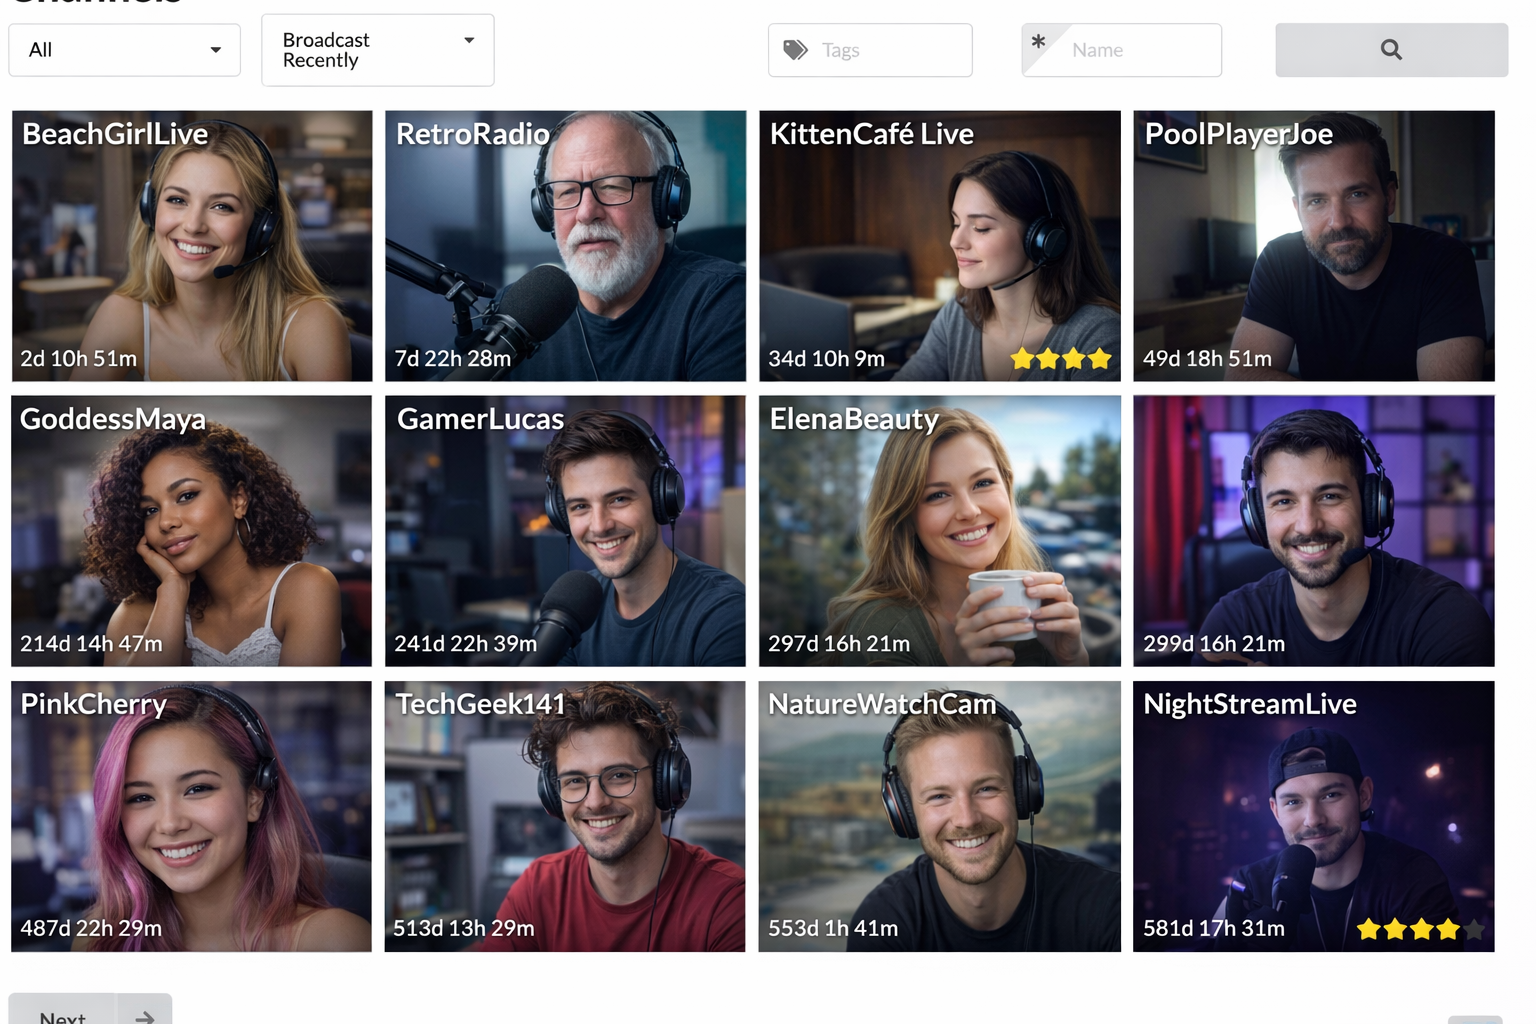Select the PoolPlayerJoe channel
This screenshot has height=1024, width=1536.
click(x=1313, y=246)
